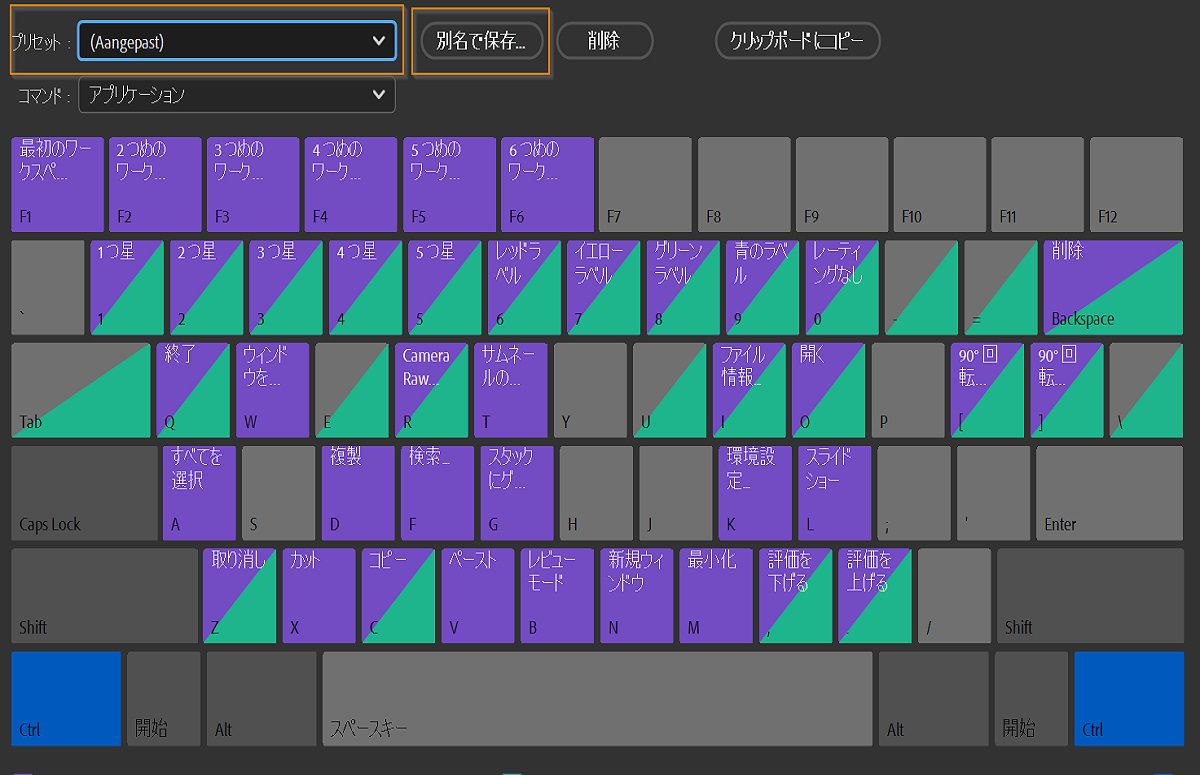Select the O key labeled 開く
Image resolution: width=1200 pixels, height=775 pixels.
[829, 390]
